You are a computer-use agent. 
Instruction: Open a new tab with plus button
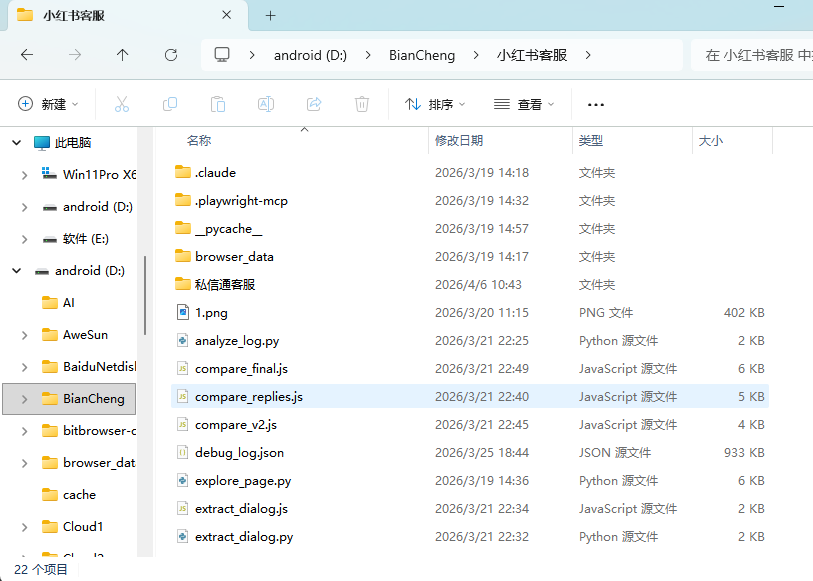coord(270,15)
